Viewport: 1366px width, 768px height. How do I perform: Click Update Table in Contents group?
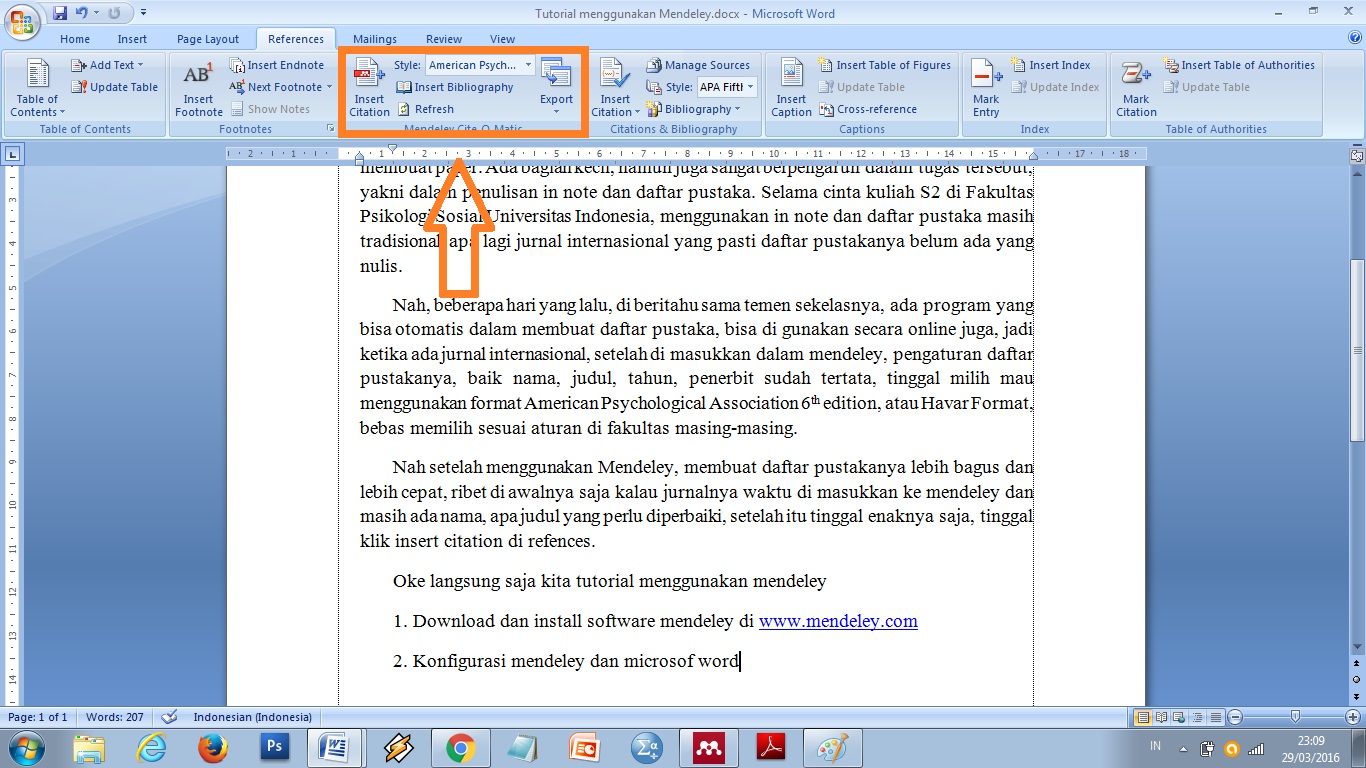[x=114, y=87]
